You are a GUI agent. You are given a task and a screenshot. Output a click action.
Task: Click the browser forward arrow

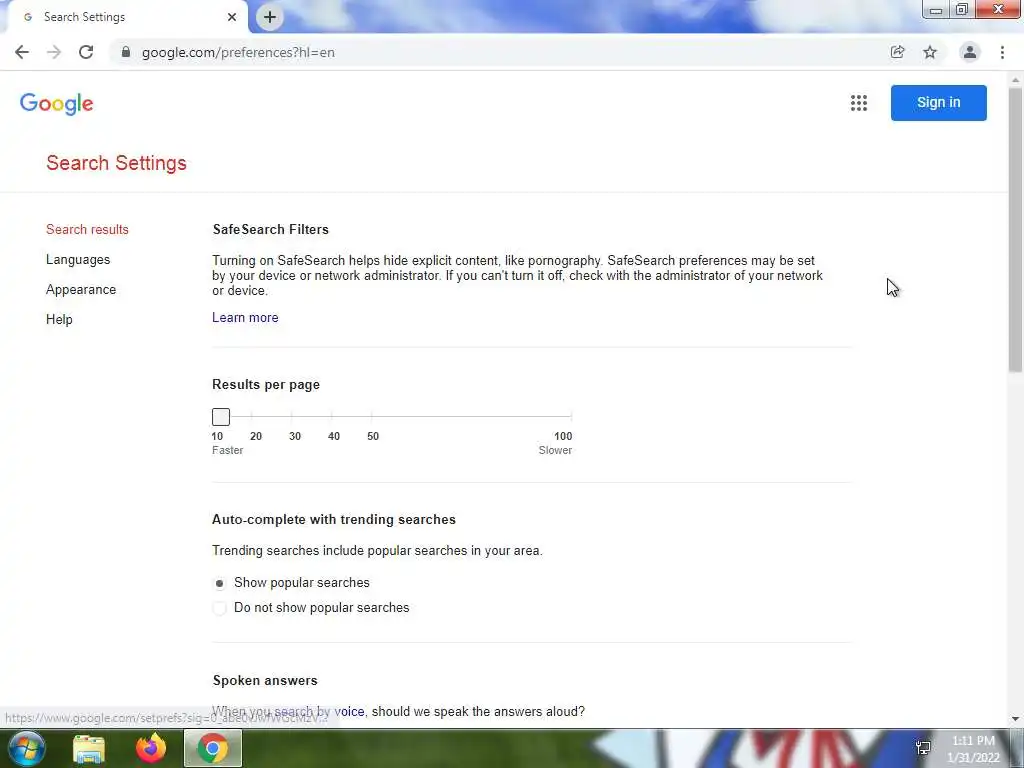54,52
